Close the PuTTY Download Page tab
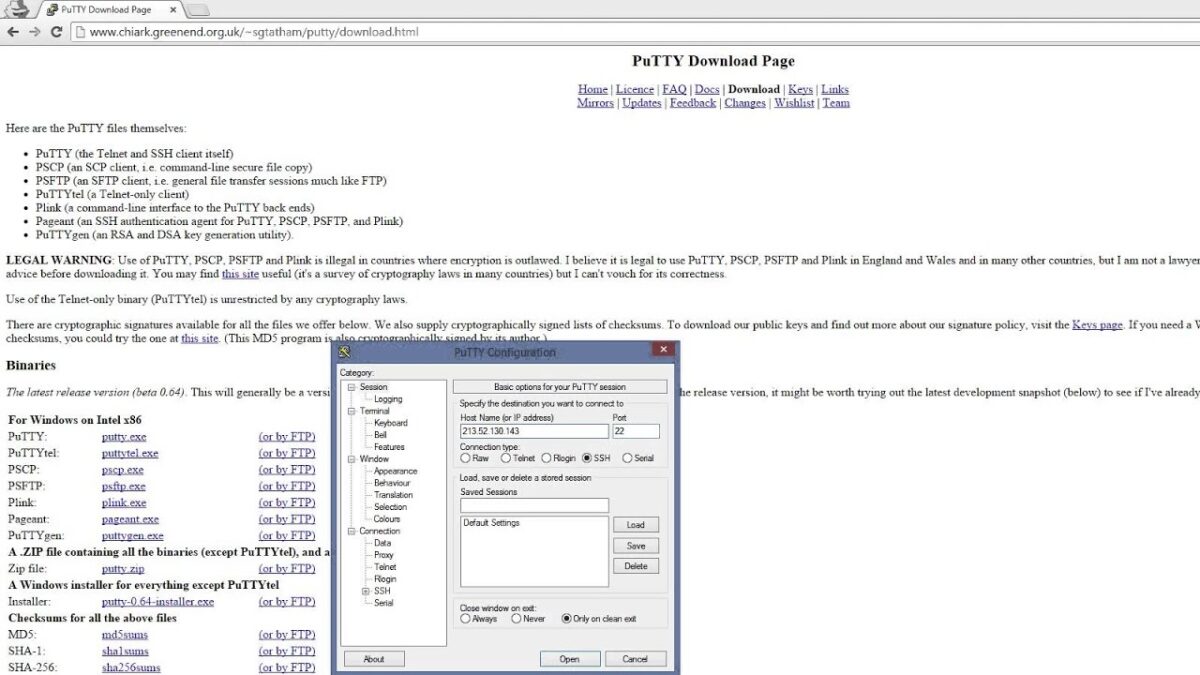The image size is (1200, 675). point(173,9)
